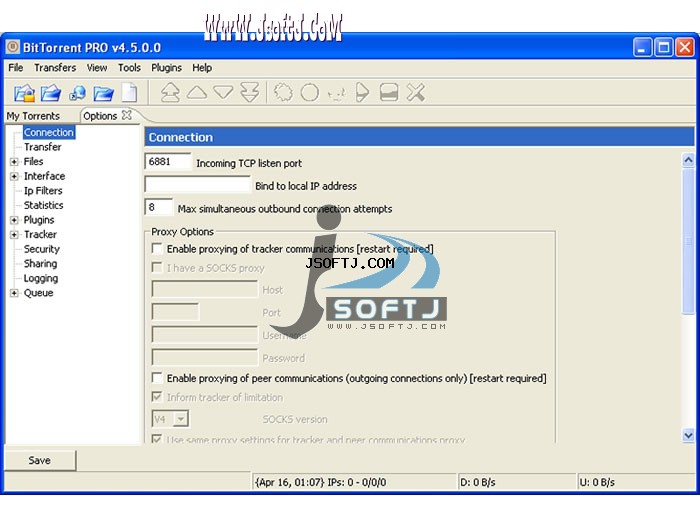The width and height of the screenshot is (700, 525).
Task: Click the max outbound connection attempts field
Action: click(158, 207)
